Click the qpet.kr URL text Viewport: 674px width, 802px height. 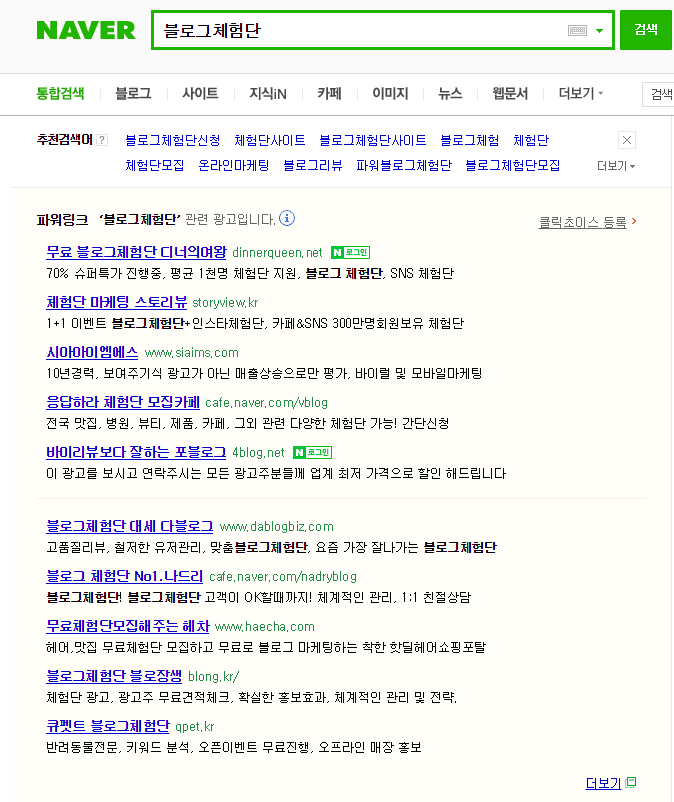click(194, 727)
